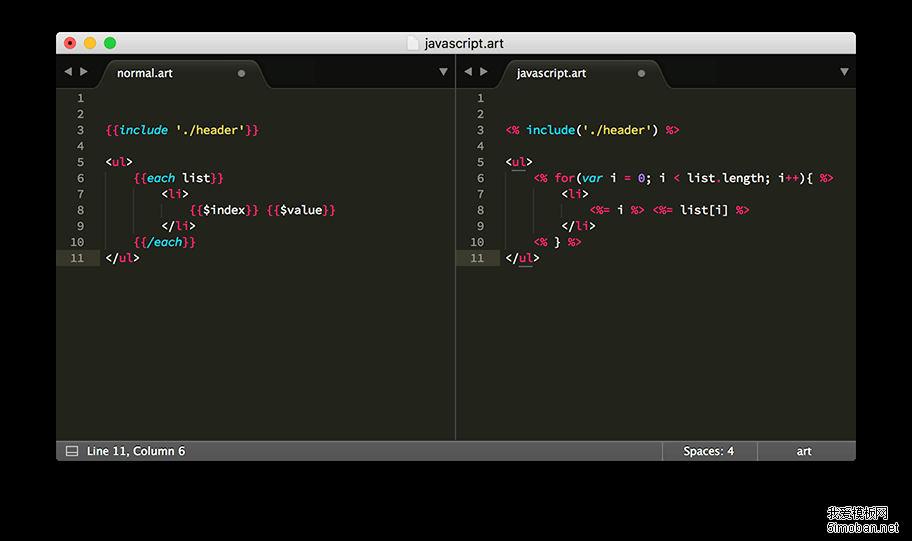Click line number 8 in right gutter
Screen dimensions: 912x541
pos(479,210)
